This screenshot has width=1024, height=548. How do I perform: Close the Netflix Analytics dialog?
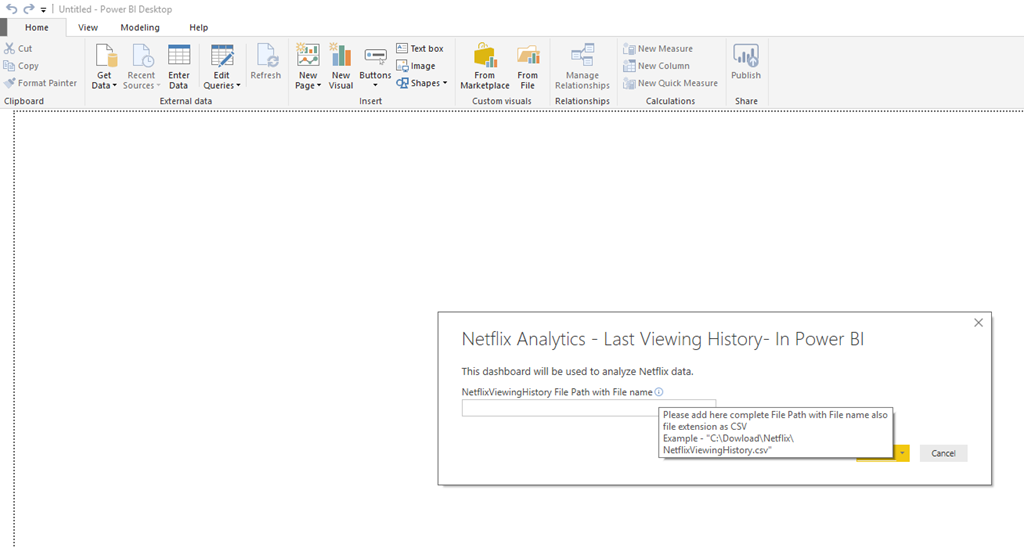point(978,323)
